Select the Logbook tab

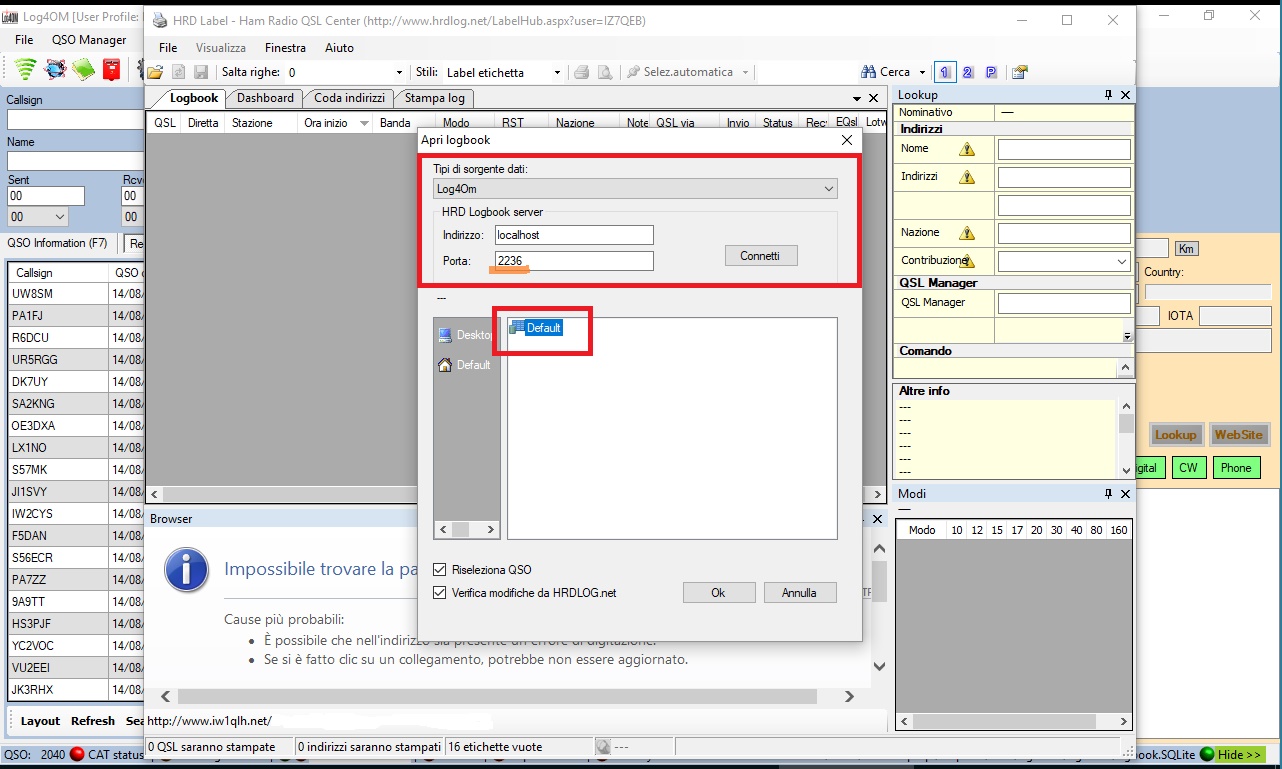point(193,98)
